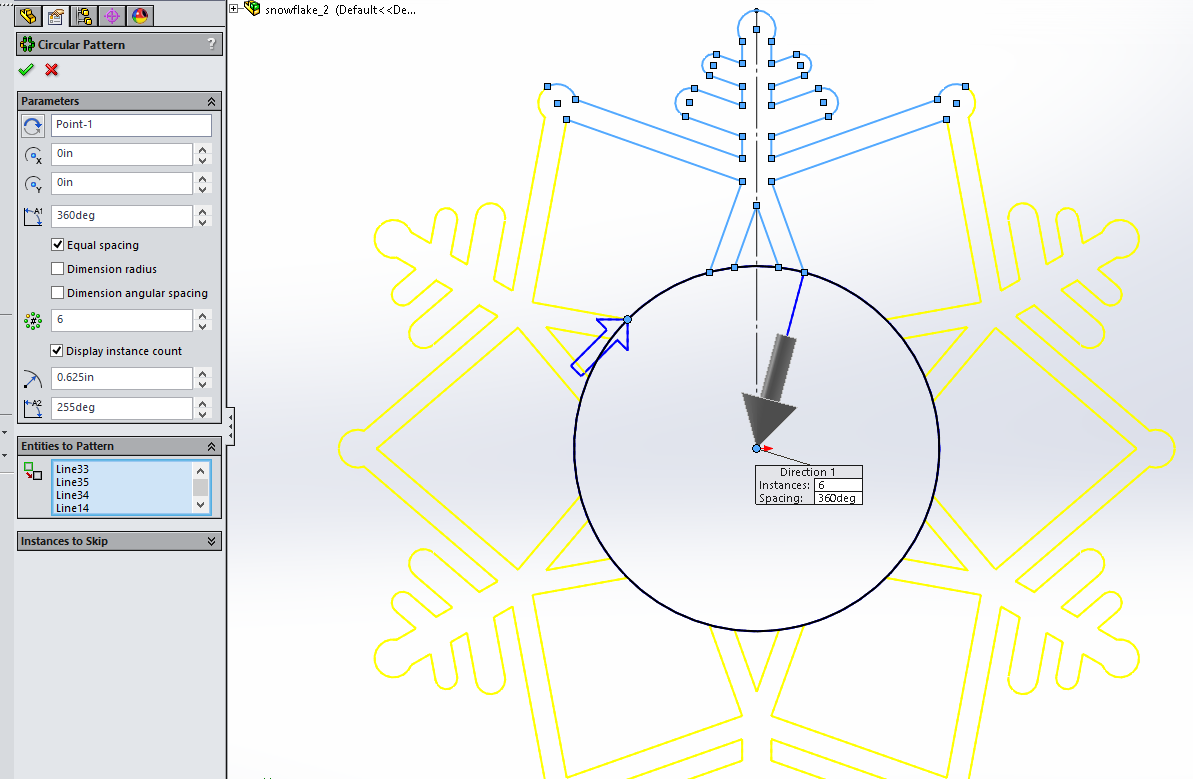Click the snowflake_2 part icon in flyout tree
This screenshot has width=1193, height=779.
[252, 8]
